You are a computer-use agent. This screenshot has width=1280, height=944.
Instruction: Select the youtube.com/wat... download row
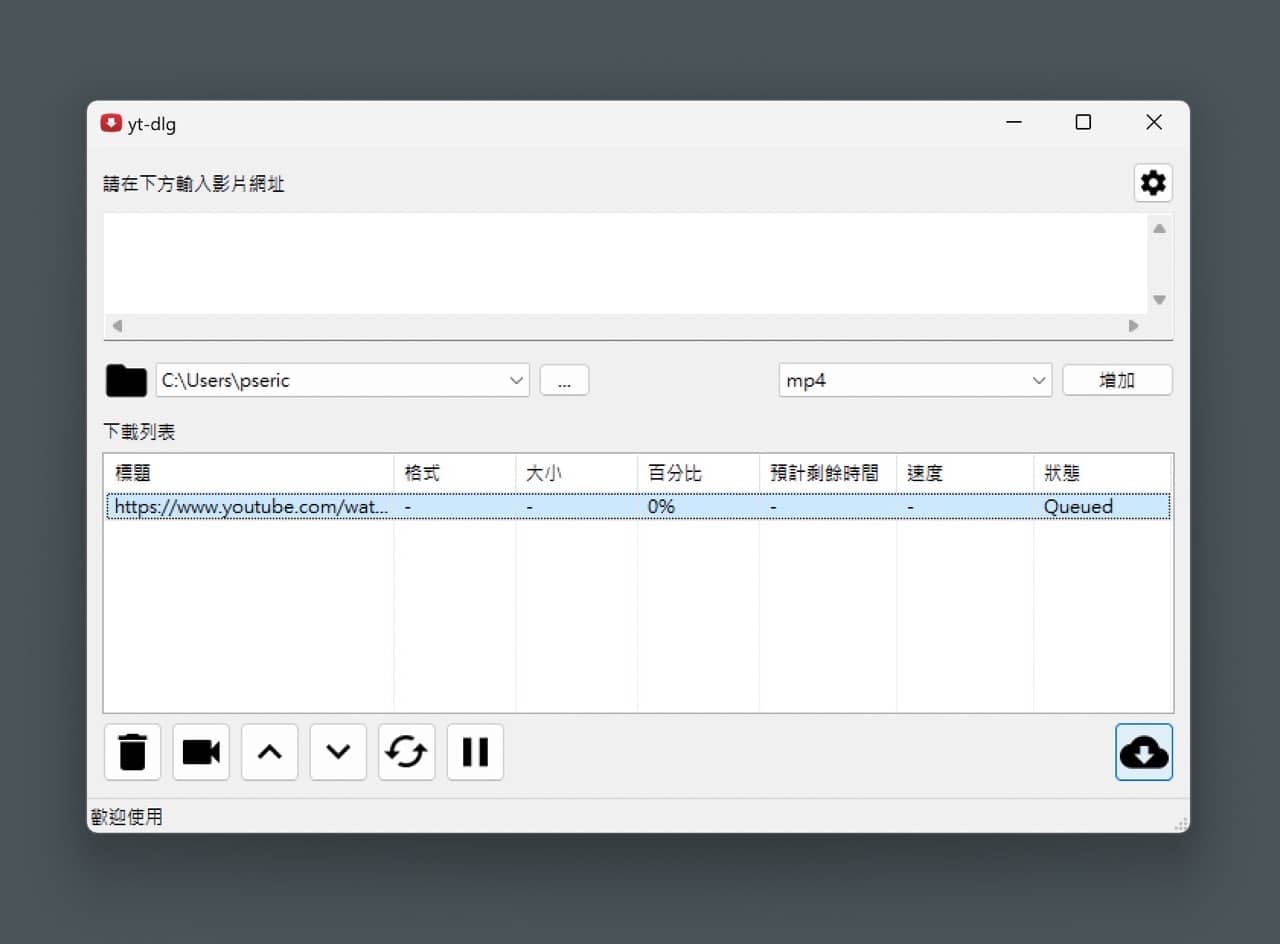coord(638,507)
